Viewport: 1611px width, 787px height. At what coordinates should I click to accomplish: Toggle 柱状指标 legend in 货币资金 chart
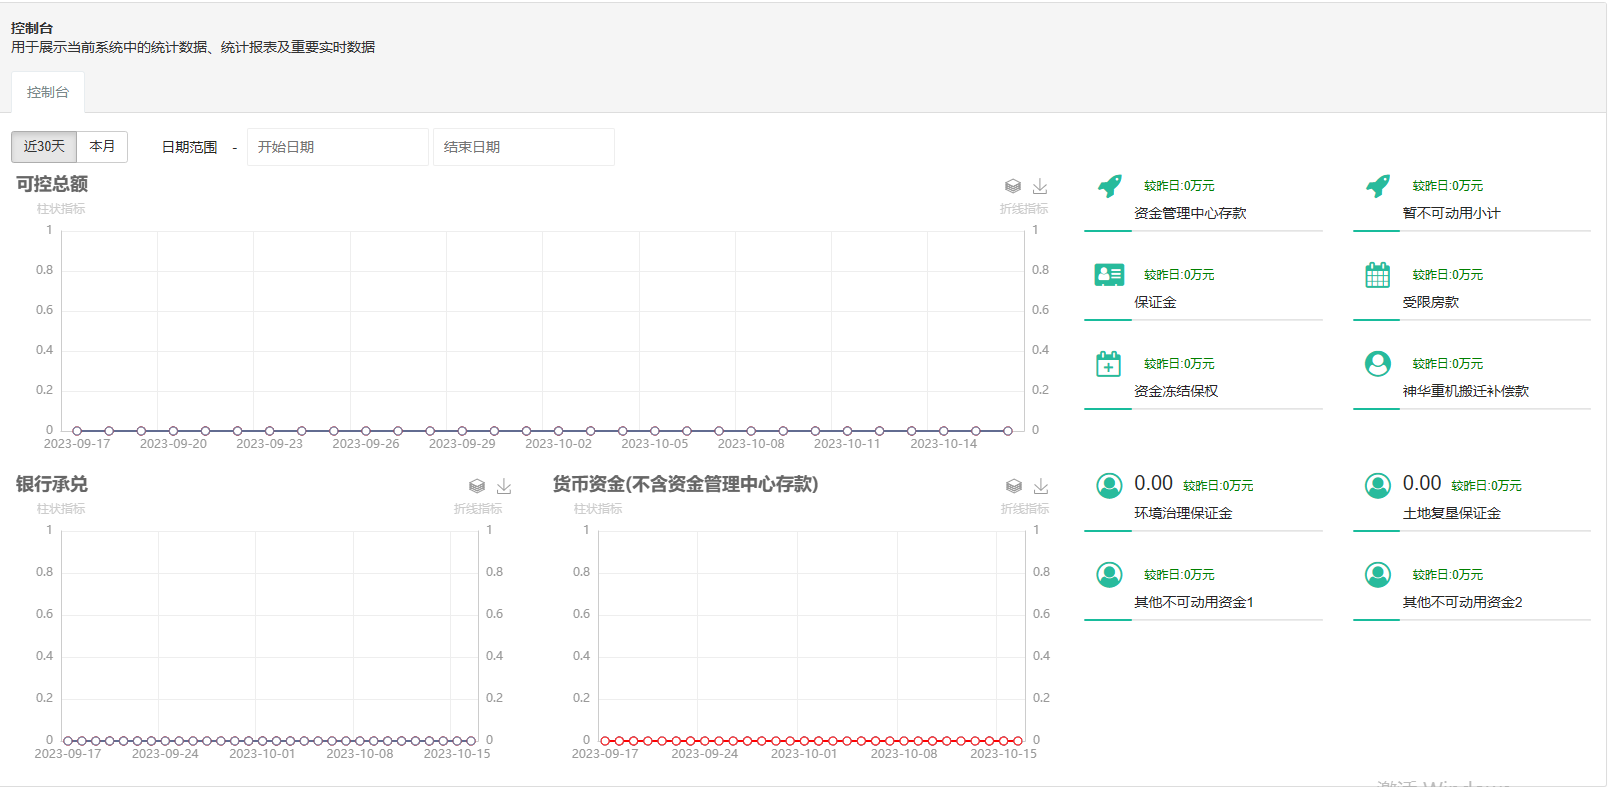tap(598, 509)
